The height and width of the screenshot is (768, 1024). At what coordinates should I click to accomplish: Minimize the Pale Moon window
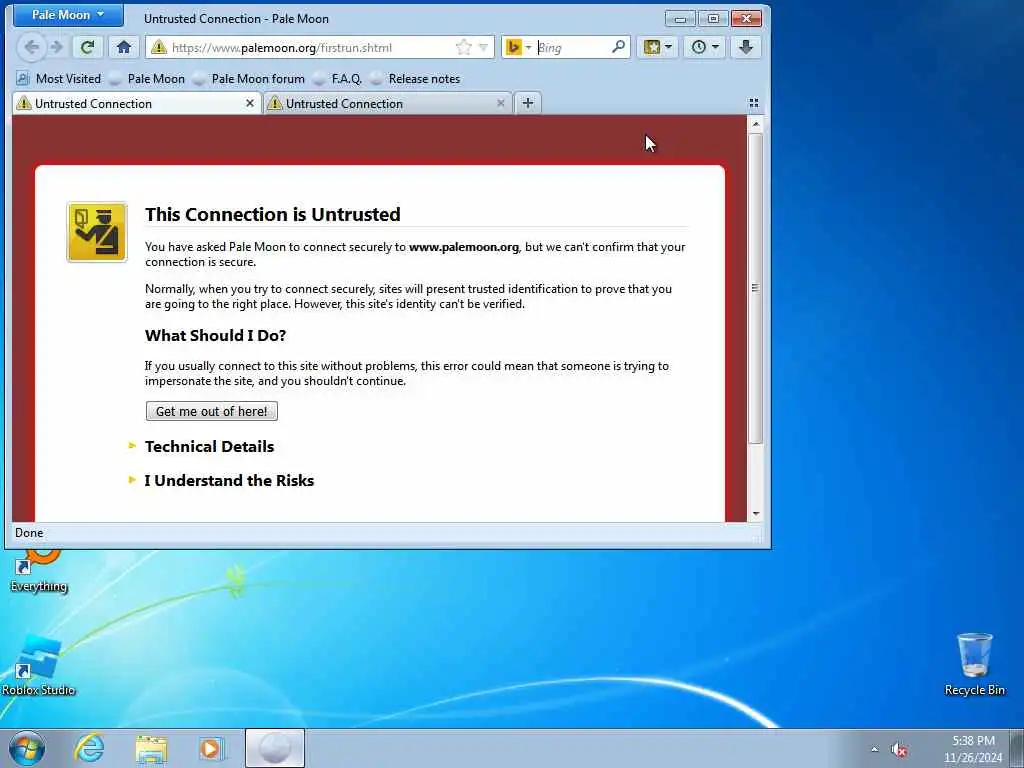coord(680,19)
